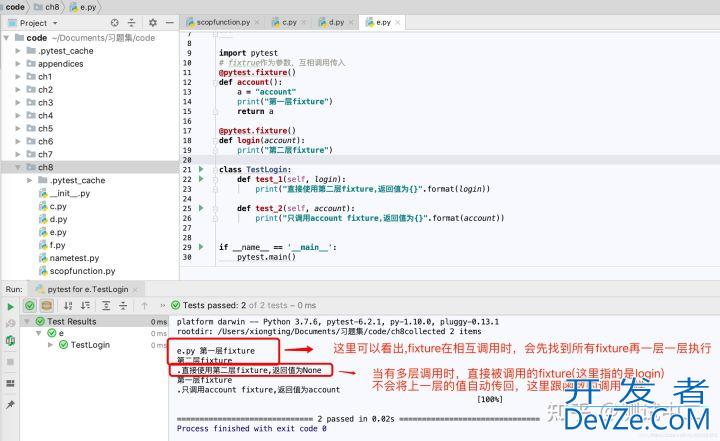
Task: Expand the ch1 folder
Action: (18, 76)
